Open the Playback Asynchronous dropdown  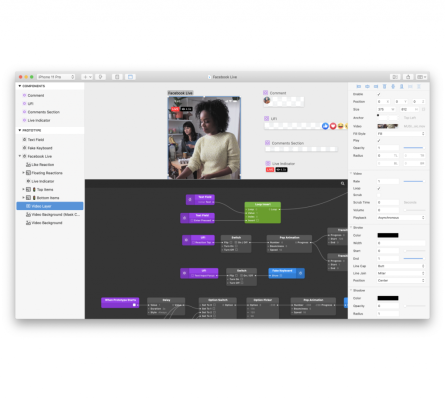tap(401, 218)
